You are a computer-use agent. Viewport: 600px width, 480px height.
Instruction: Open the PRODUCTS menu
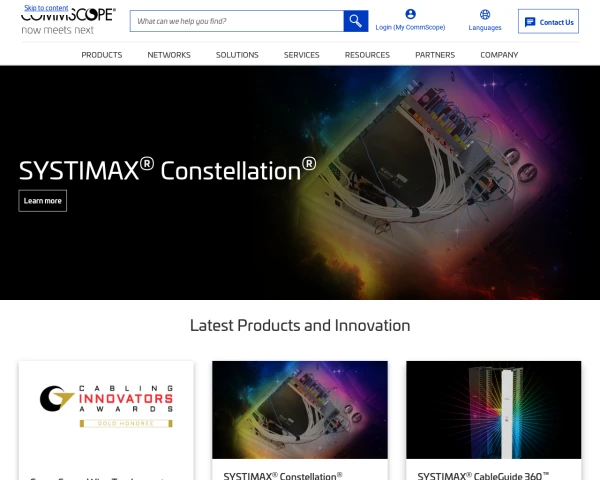click(102, 55)
